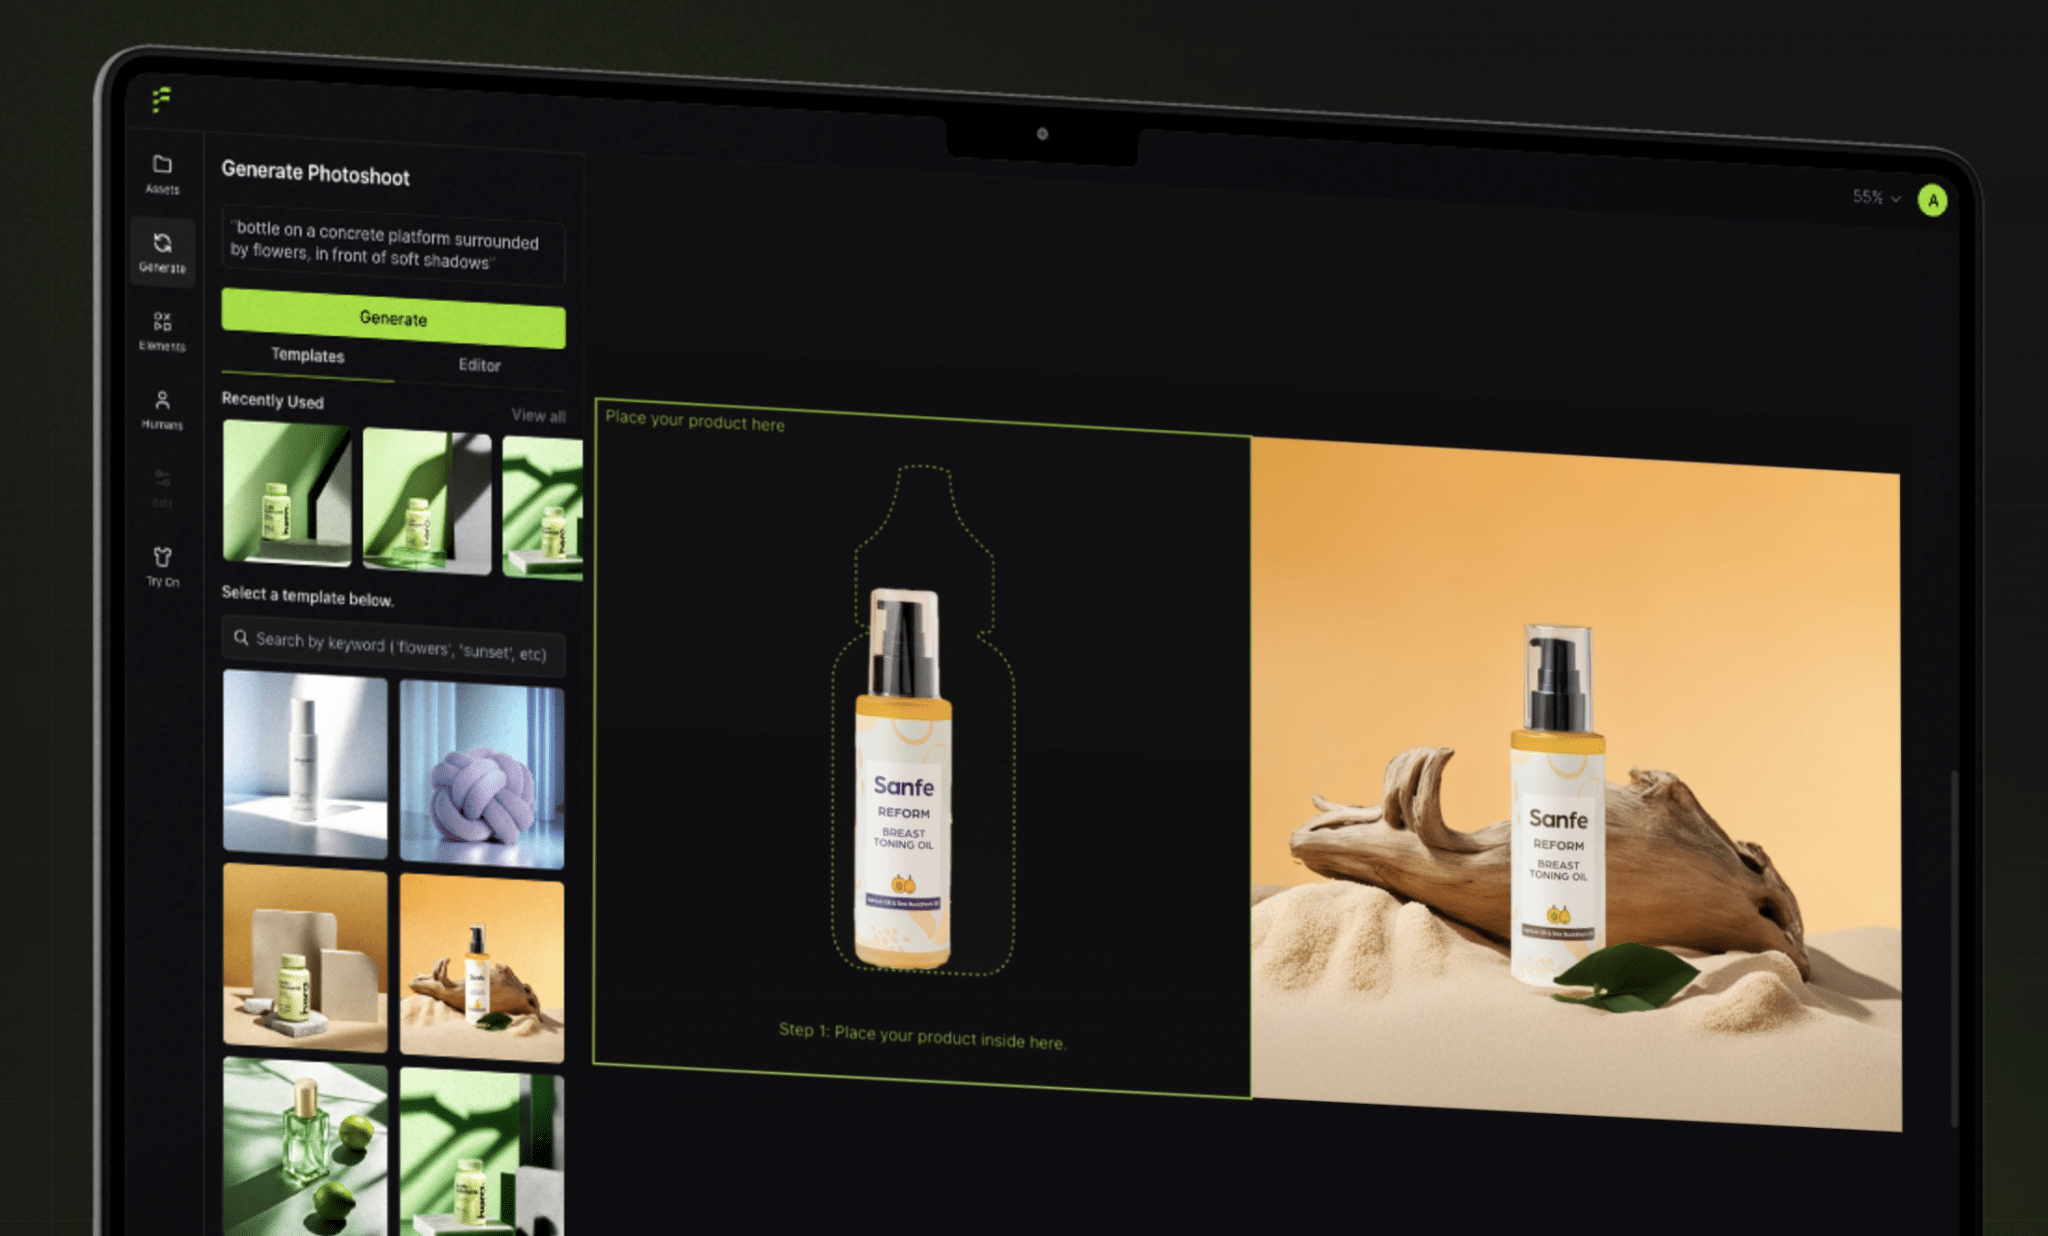Click the vertical scrollbar on right edge
Screen dimensions: 2048x1236
pos(1954,948)
